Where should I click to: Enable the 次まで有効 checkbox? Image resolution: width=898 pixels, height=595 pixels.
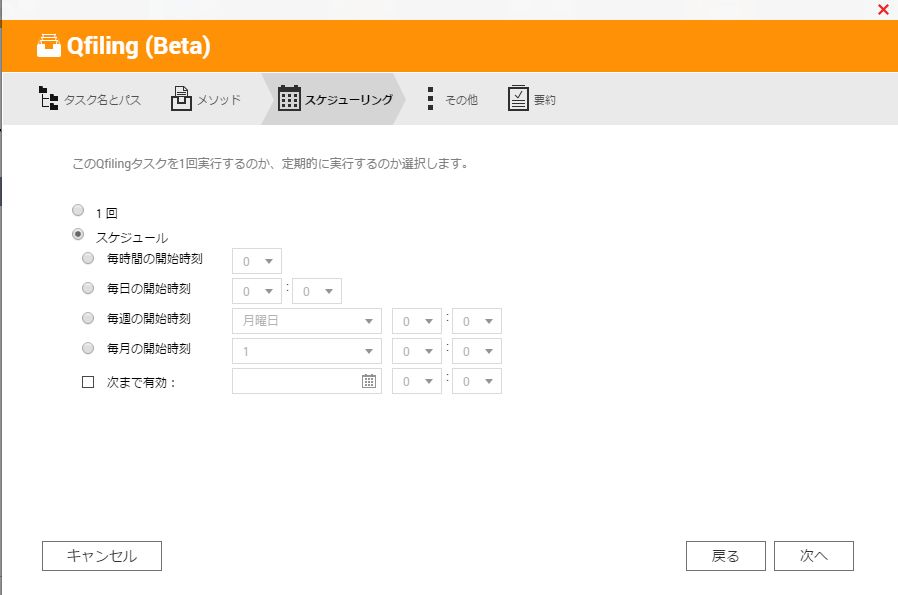[88, 382]
